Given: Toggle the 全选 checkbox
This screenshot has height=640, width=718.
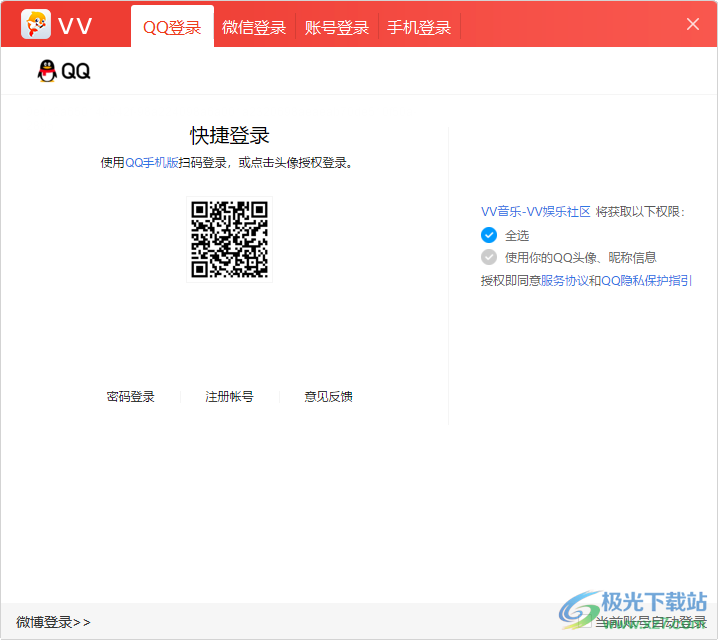Looking at the screenshot, I should 489,235.
